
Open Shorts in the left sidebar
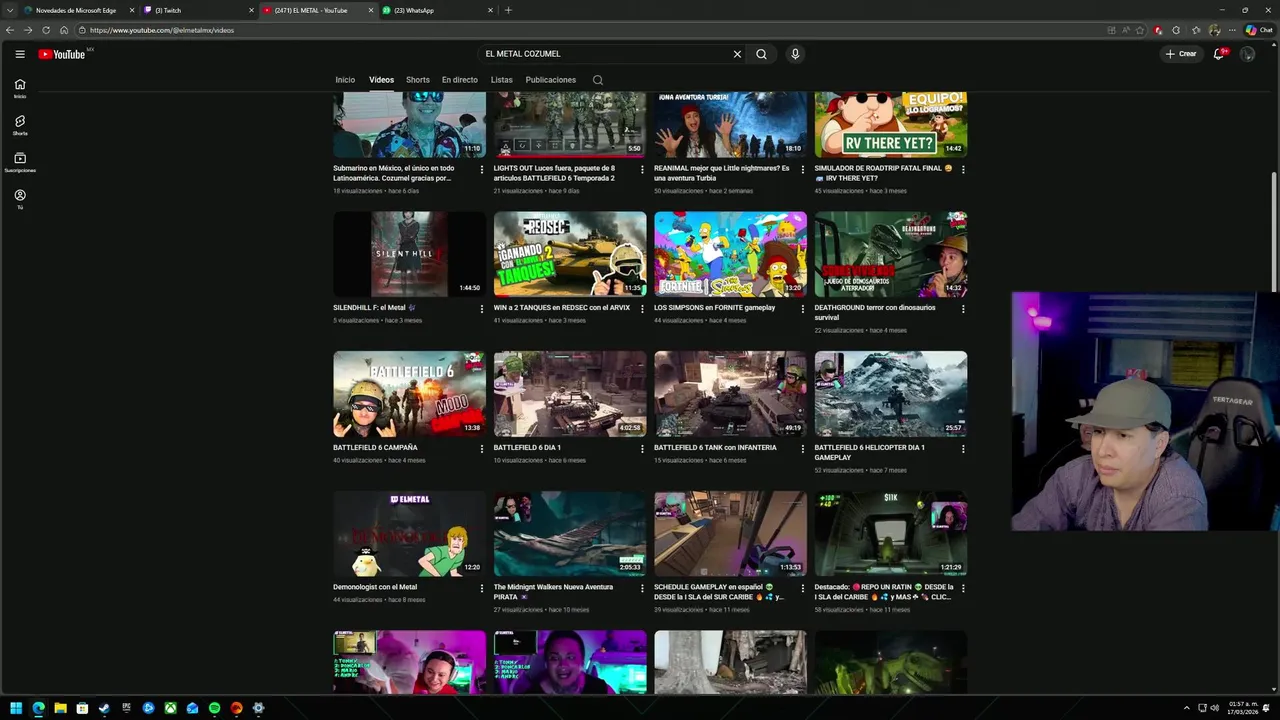click(20, 125)
